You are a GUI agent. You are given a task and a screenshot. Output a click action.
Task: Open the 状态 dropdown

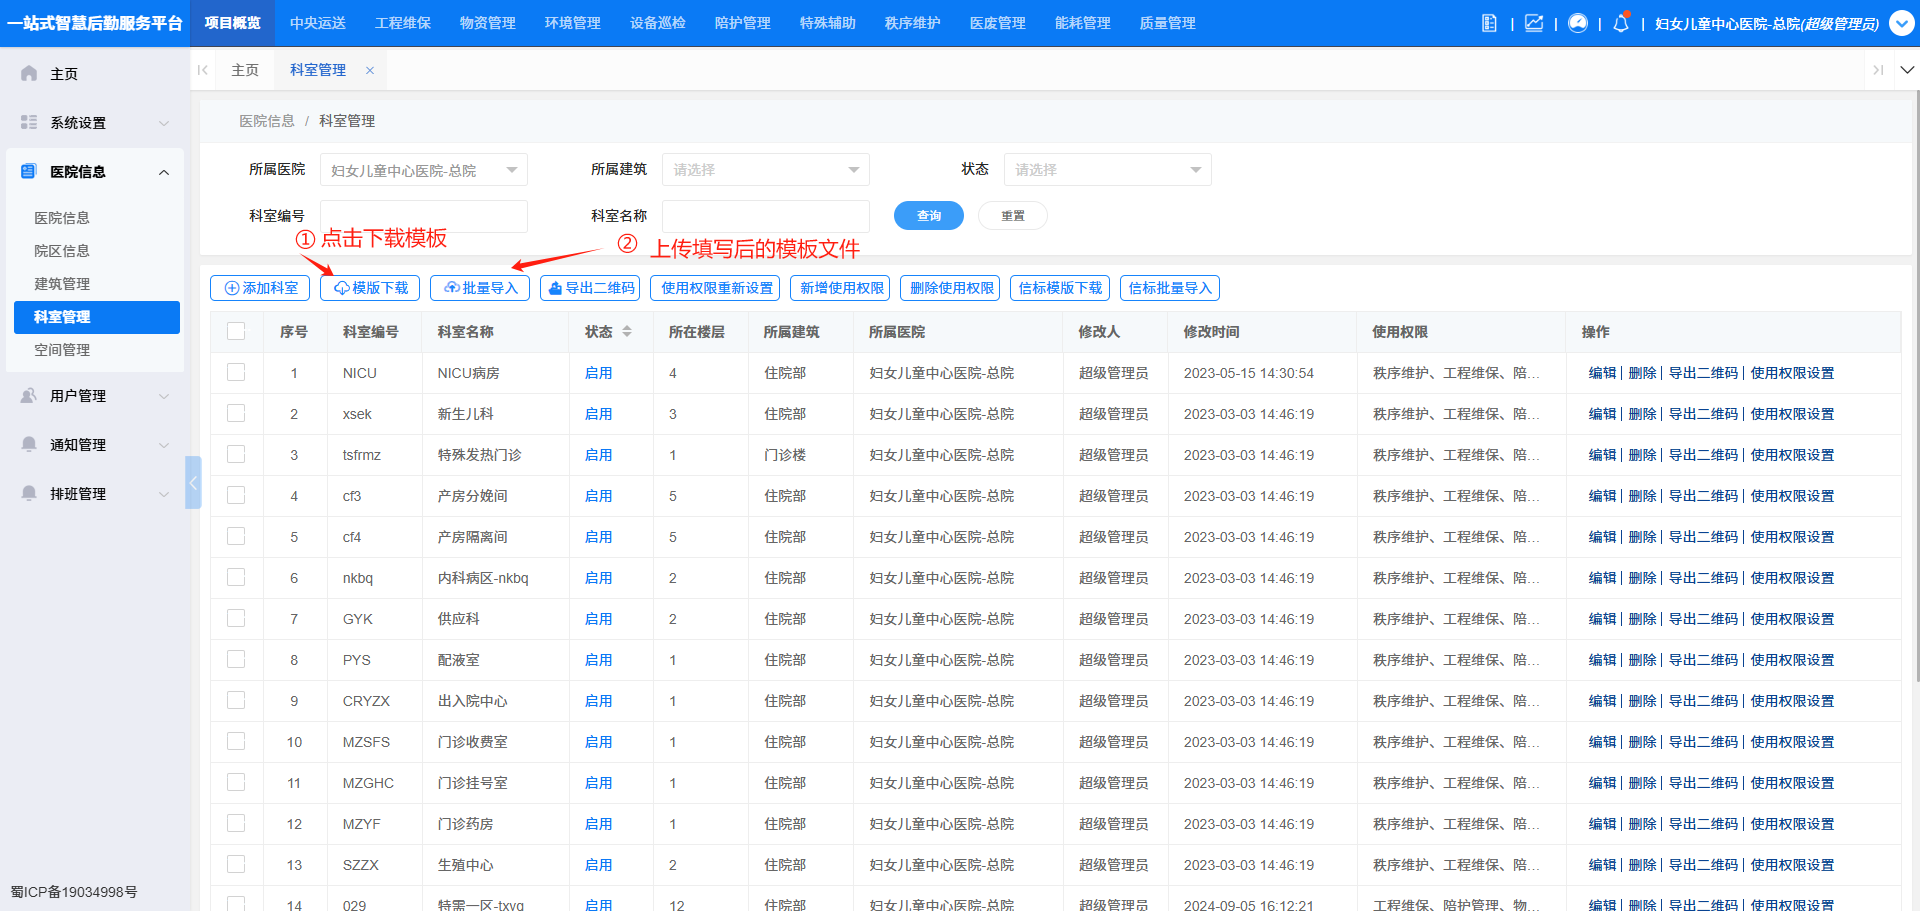(1108, 170)
